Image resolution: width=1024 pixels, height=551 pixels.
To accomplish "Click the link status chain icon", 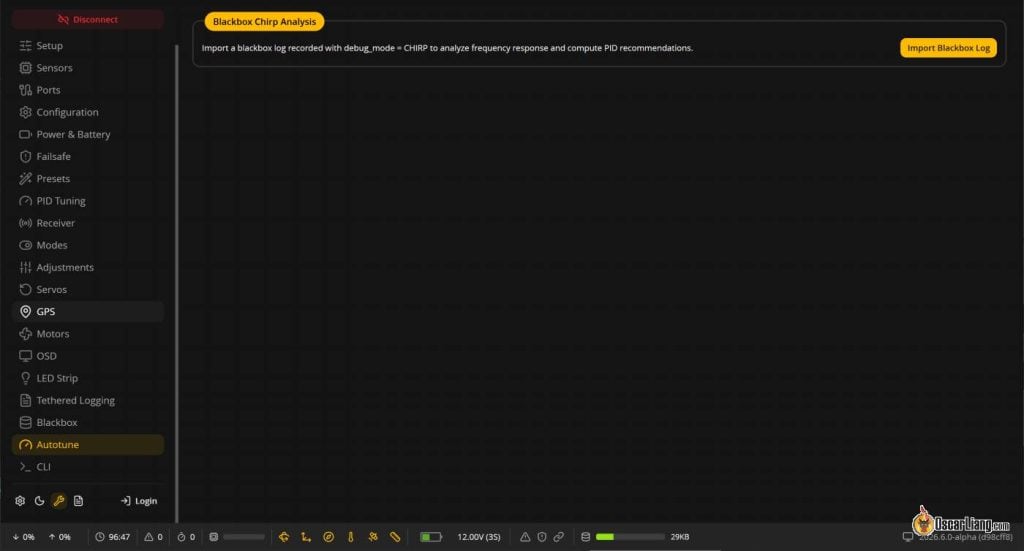I will [x=559, y=537].
